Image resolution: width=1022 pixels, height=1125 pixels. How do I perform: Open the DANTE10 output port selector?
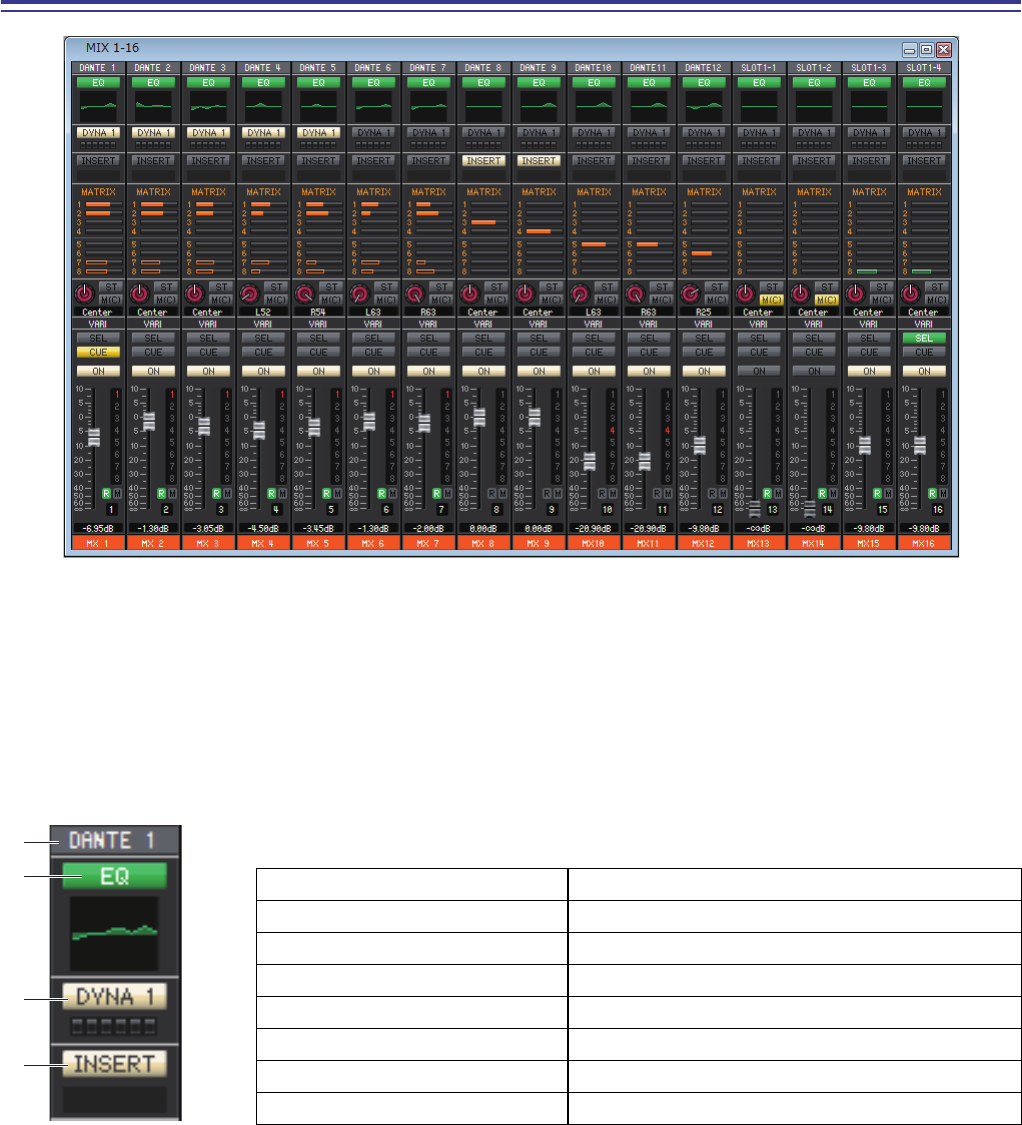point(594,67)
